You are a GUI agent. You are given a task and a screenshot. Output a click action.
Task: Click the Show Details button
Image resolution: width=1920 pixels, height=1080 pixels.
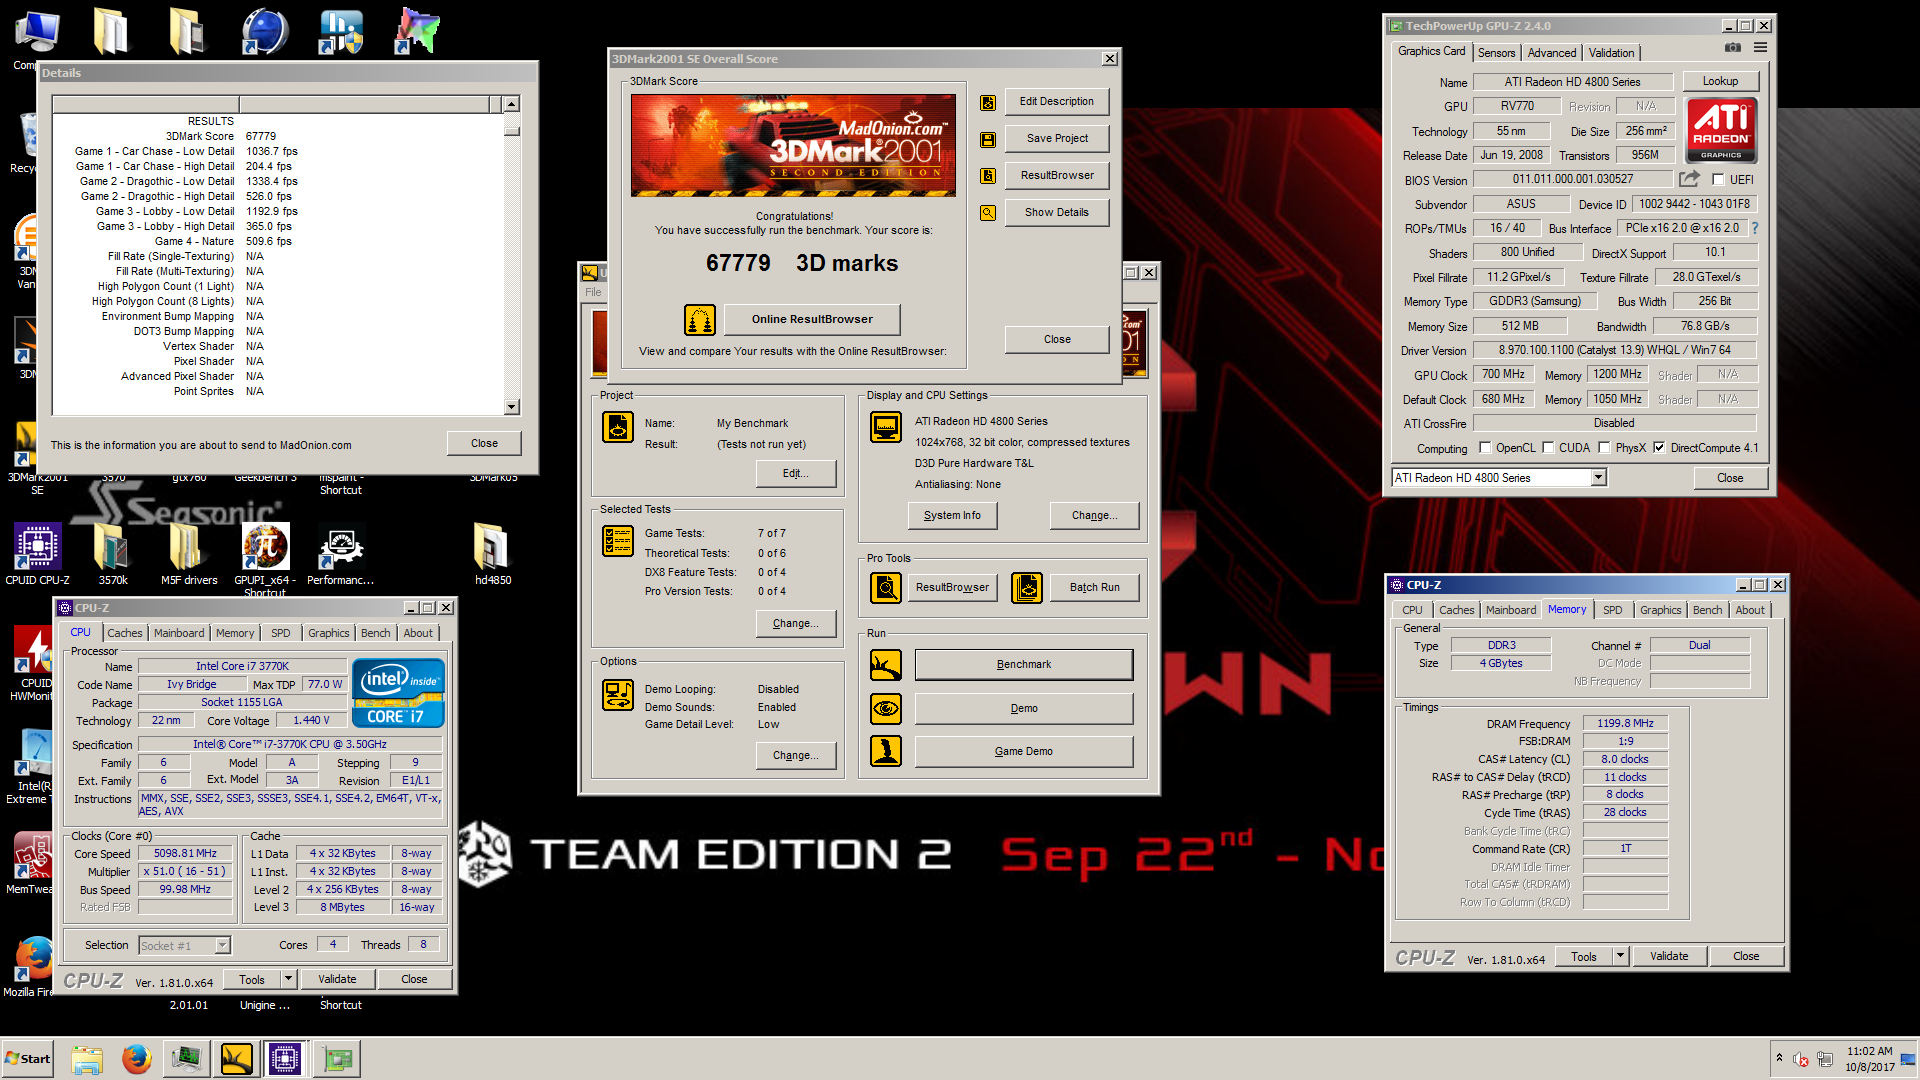[x=1057, y=212]
